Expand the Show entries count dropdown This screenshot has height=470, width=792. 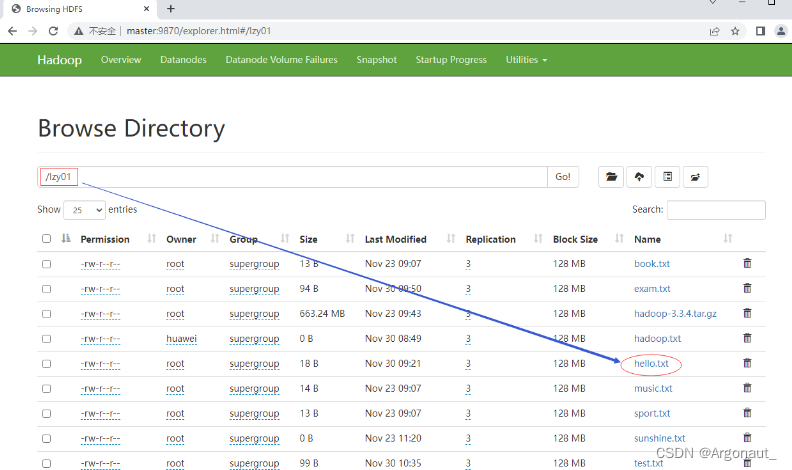coord(84,210)
